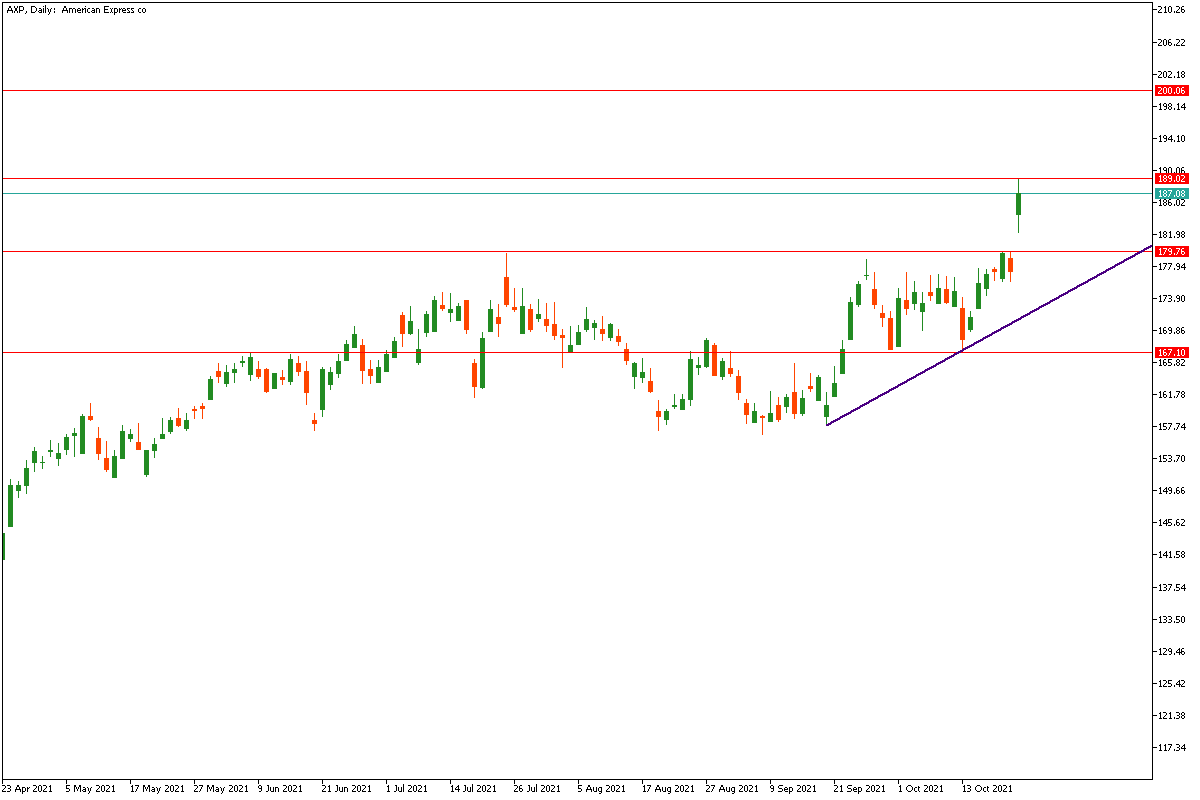Image resolution: width=1200 pixels, height=800 pixels.
Task: Click the 1 Jul 2021 date label
Action: tap(405, 788)
